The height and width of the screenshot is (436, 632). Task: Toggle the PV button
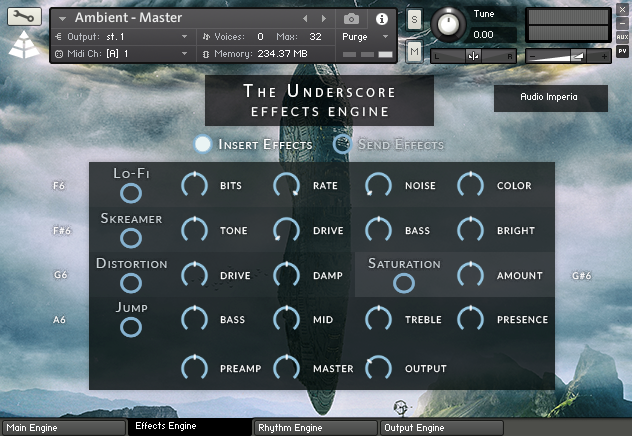point(622,51)
